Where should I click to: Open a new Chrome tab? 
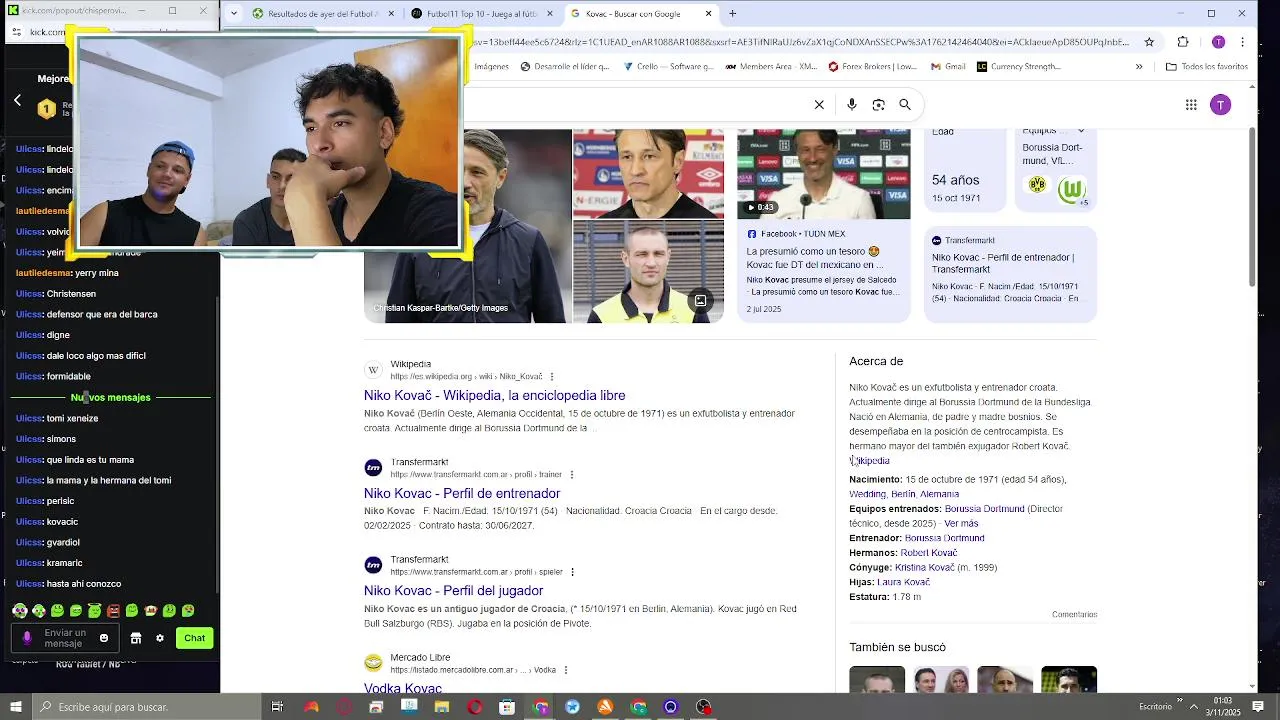pos(732,14)
